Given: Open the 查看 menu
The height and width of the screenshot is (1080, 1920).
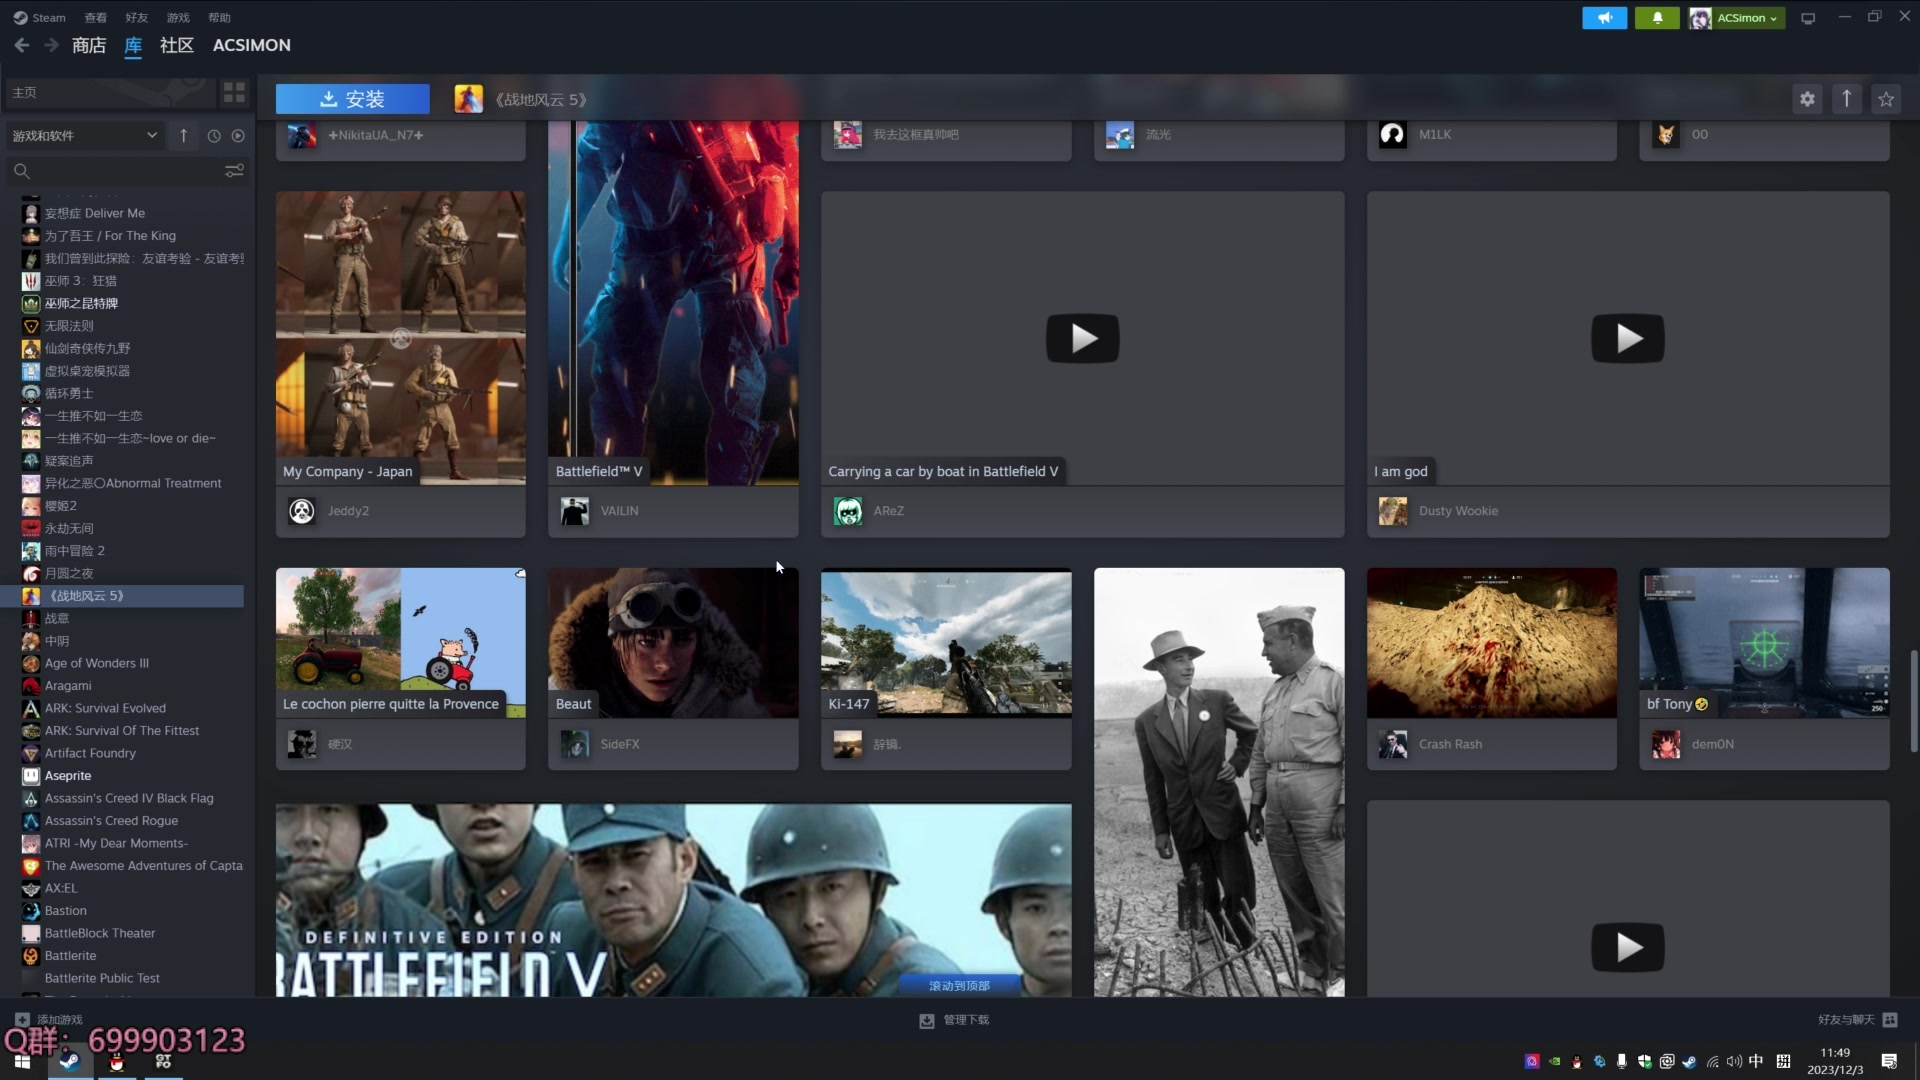Looking at the screenshot, I should 96,18.
